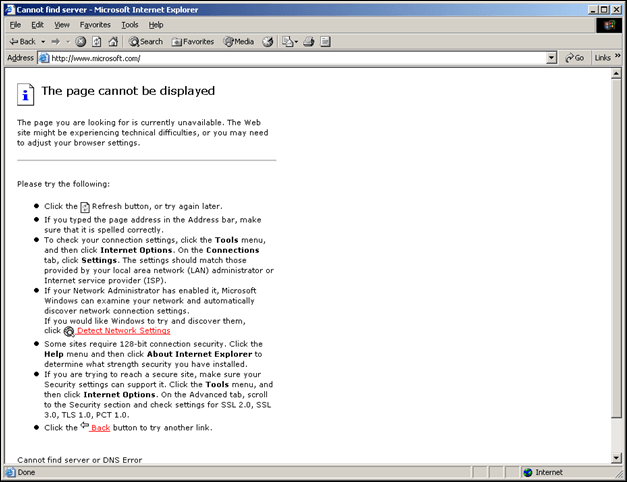Click the vertical scrollbar thumb
Screen dimensions: 627x482
coord(616,249)
